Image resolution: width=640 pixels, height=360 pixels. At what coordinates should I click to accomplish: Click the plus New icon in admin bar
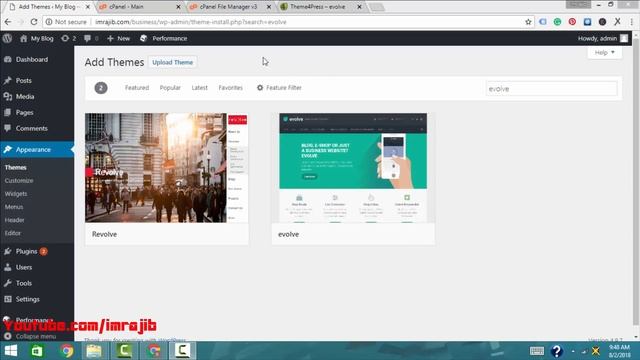(110, 38)
